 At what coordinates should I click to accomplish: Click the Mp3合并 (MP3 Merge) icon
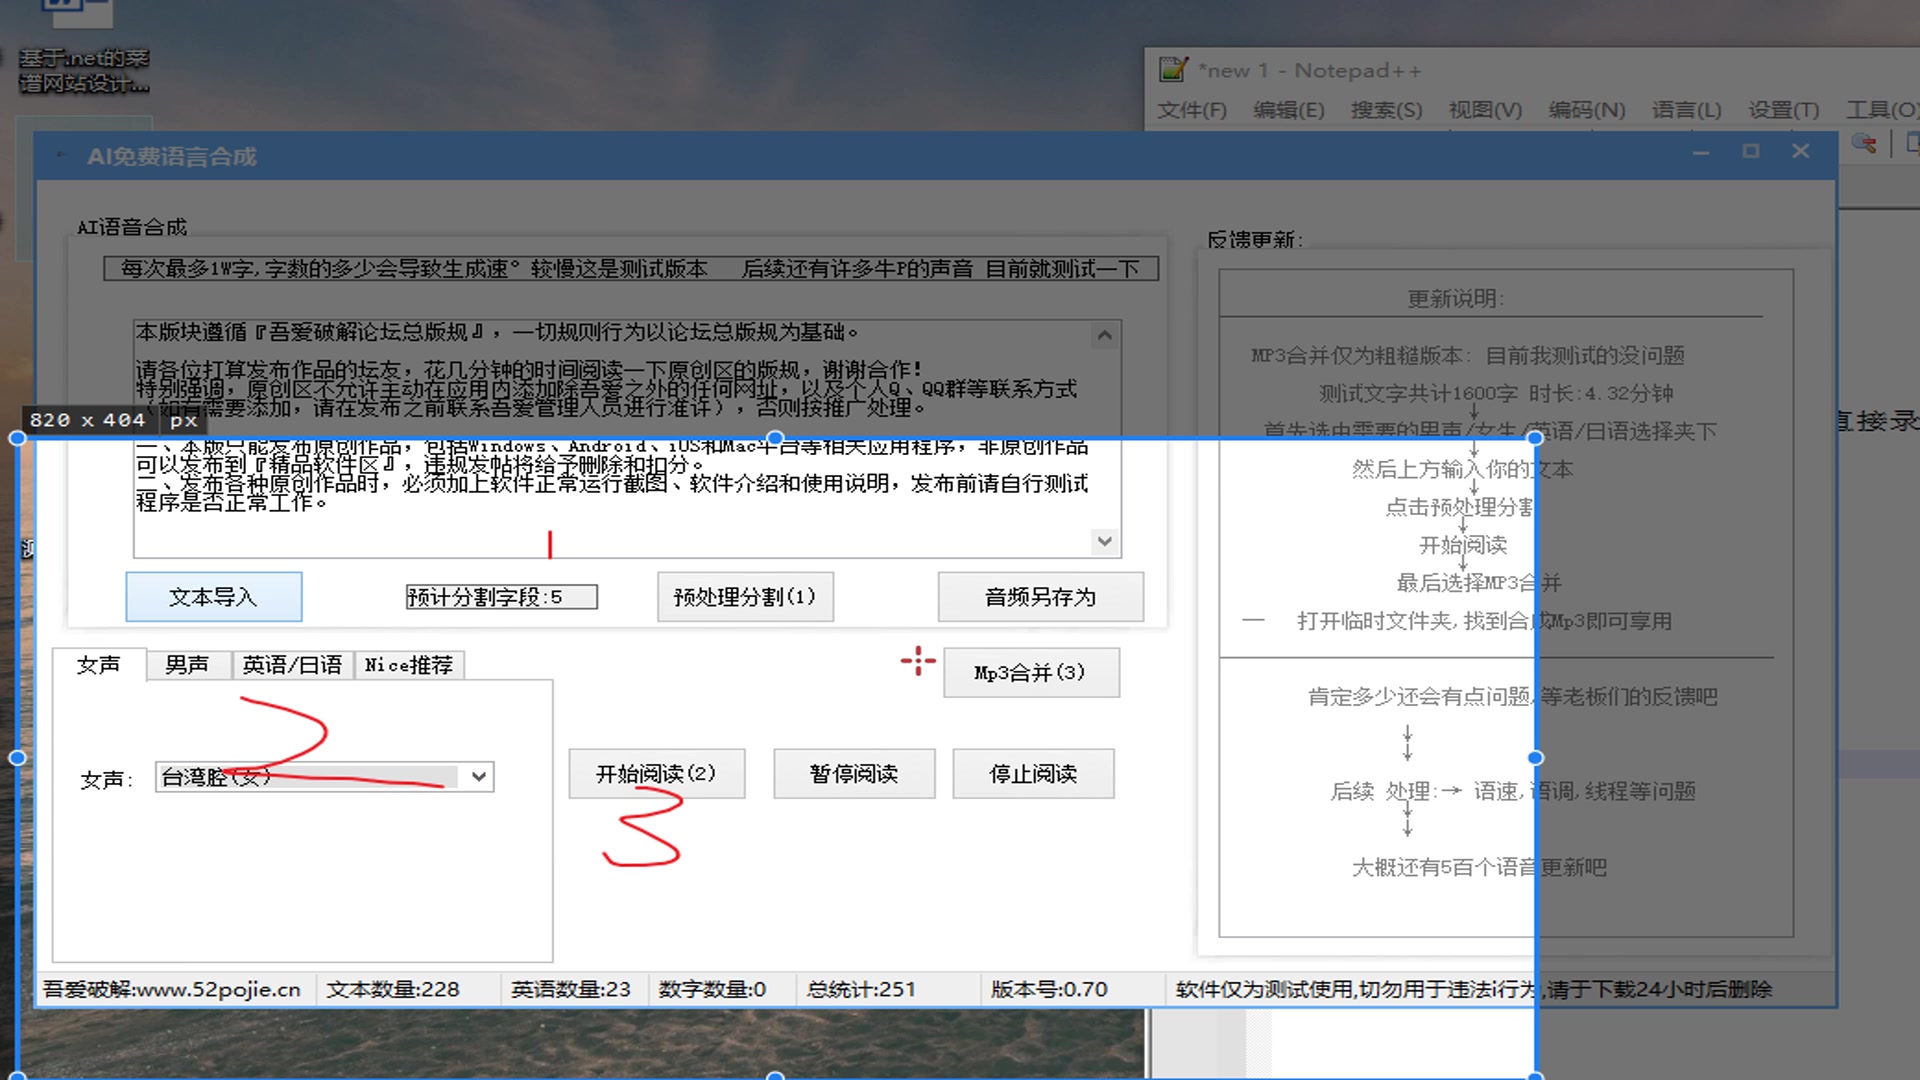coord(1029,673)
